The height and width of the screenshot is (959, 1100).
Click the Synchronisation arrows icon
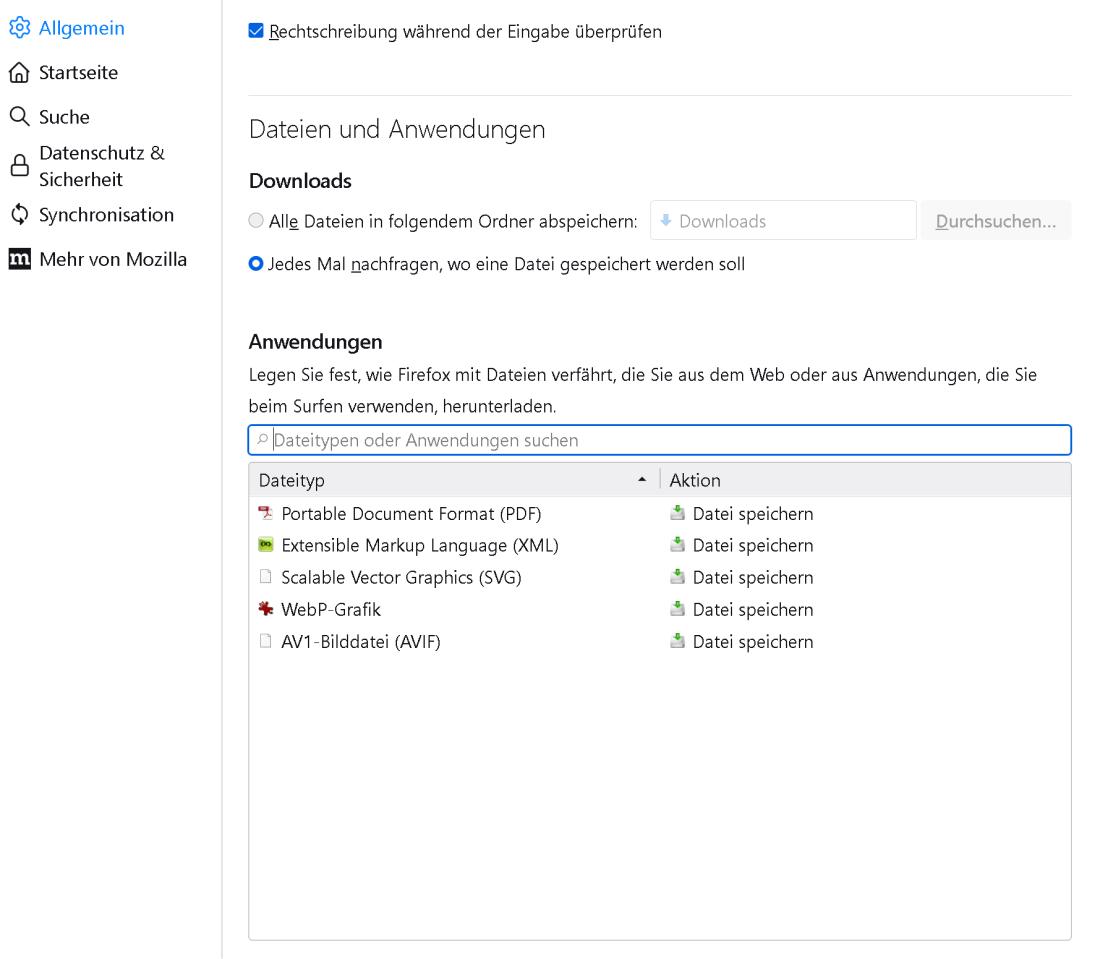click(19, 215)
